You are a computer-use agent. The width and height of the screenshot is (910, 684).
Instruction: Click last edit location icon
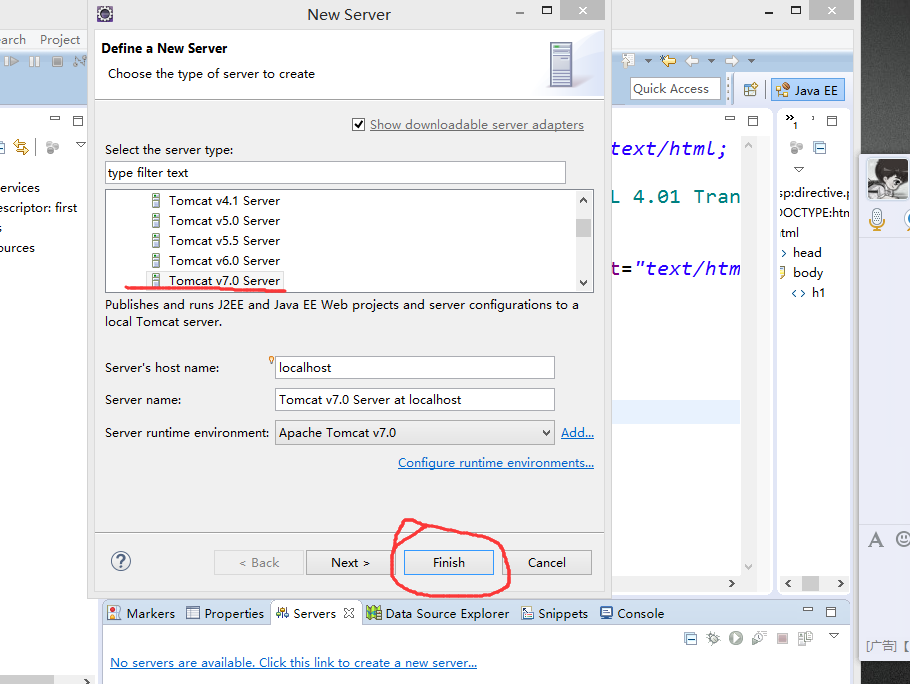click(669, 60)
